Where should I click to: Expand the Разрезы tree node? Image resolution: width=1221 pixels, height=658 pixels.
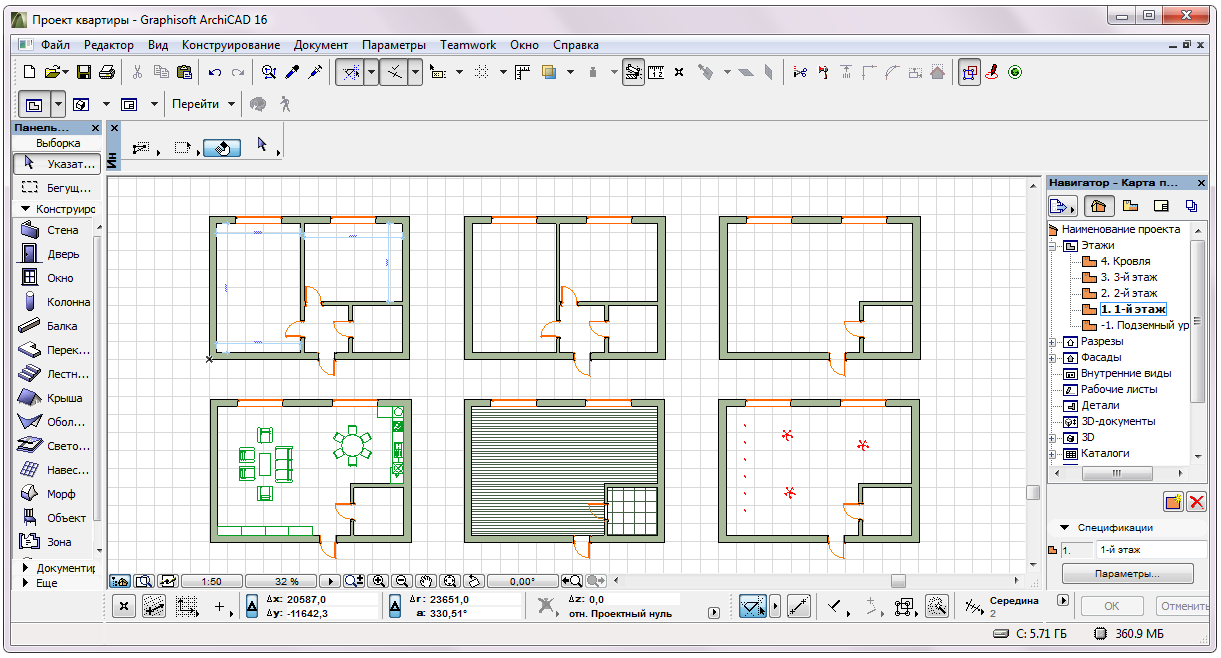pyautogui.click(x=1052, y=341)
